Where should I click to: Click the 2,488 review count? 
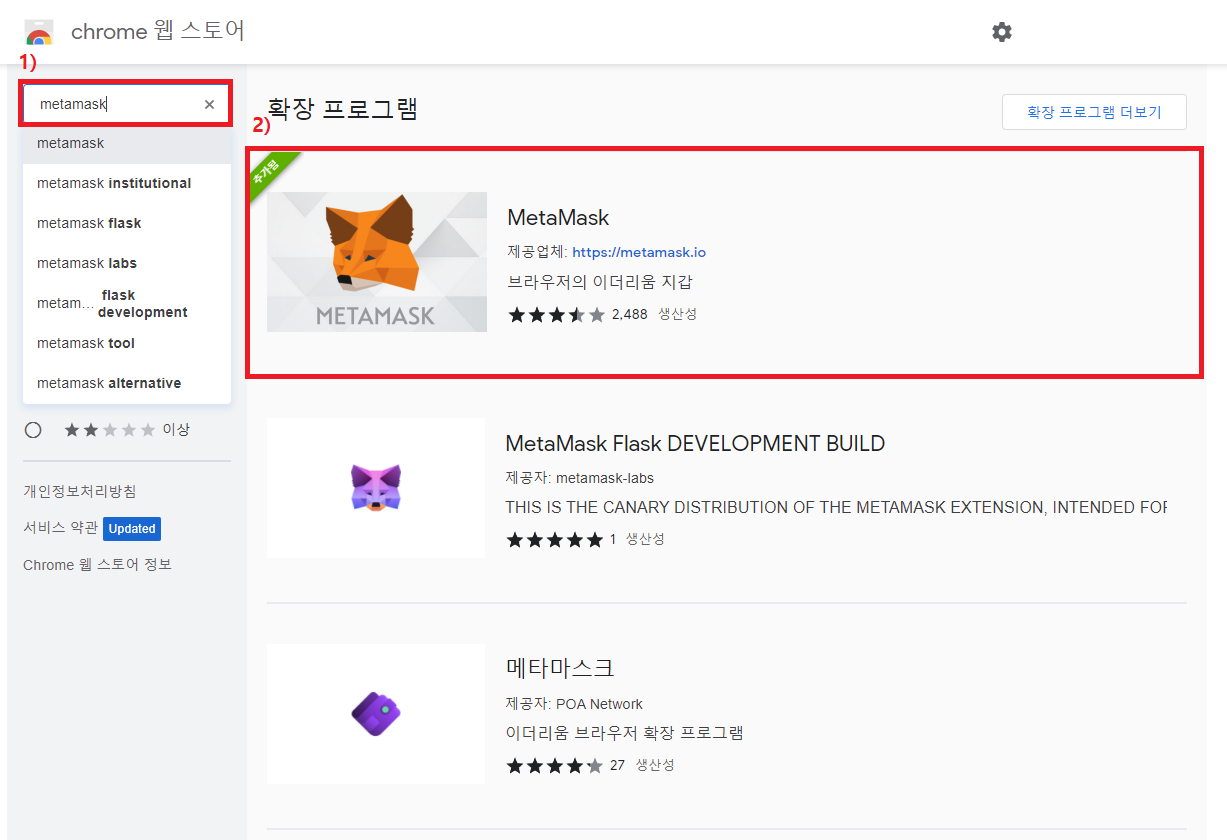click(x=630, y=314)
